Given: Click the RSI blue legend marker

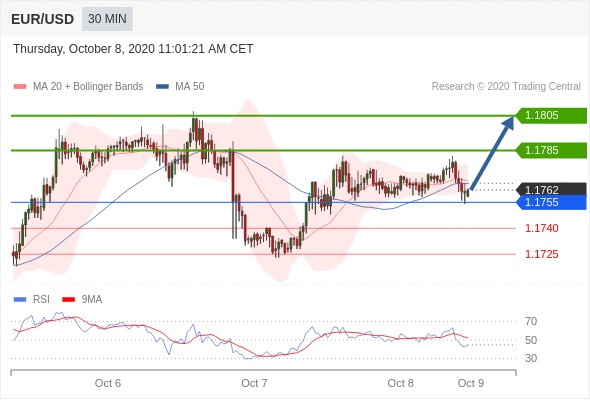Looking at the screenshot, I should click(x=20, y=300).
